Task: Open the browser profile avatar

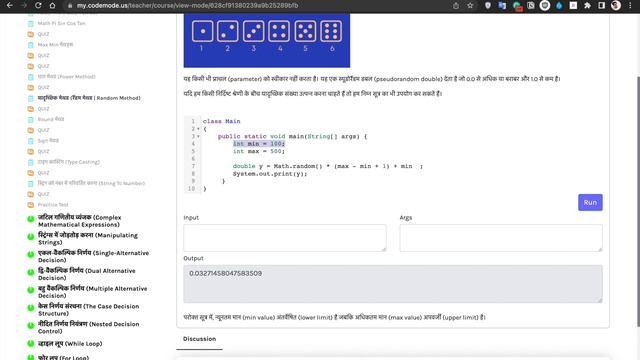Action: point(616,5)
